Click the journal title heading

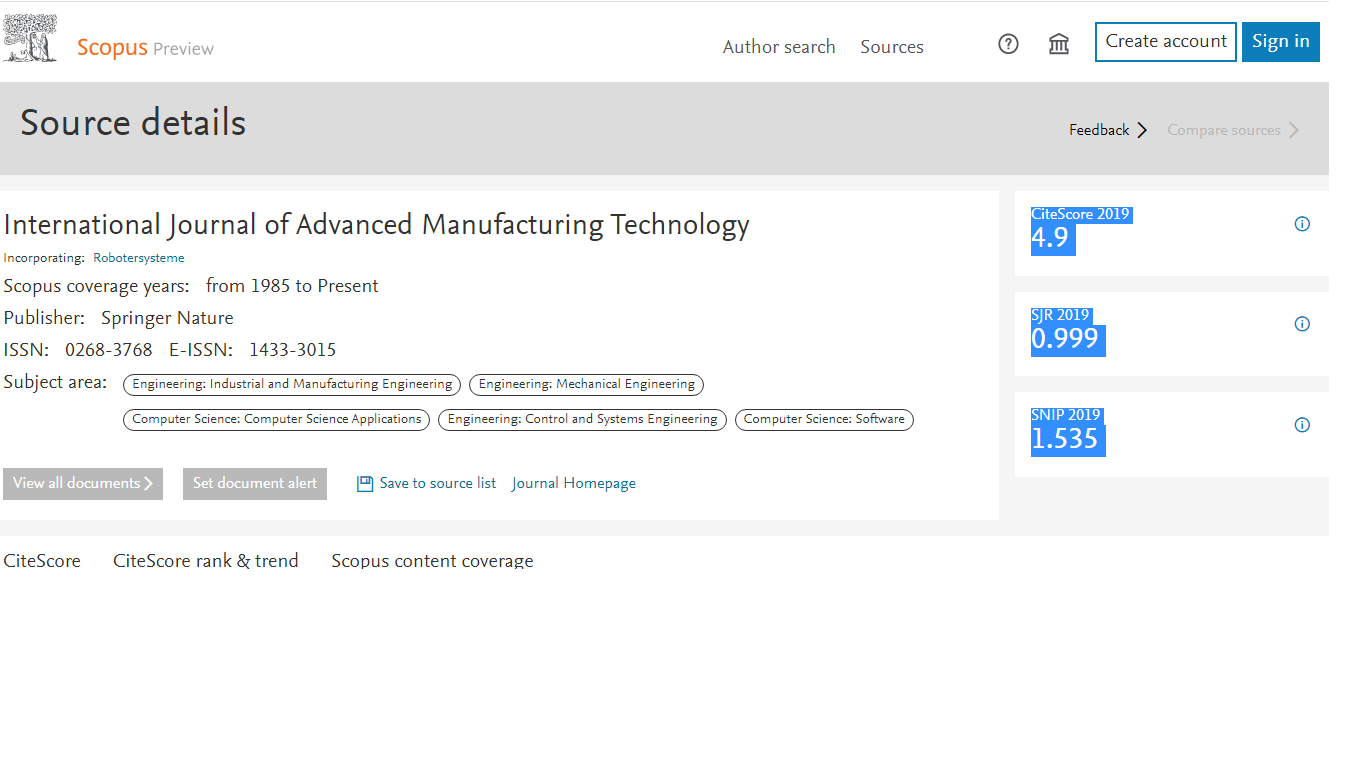coord(377,225)
